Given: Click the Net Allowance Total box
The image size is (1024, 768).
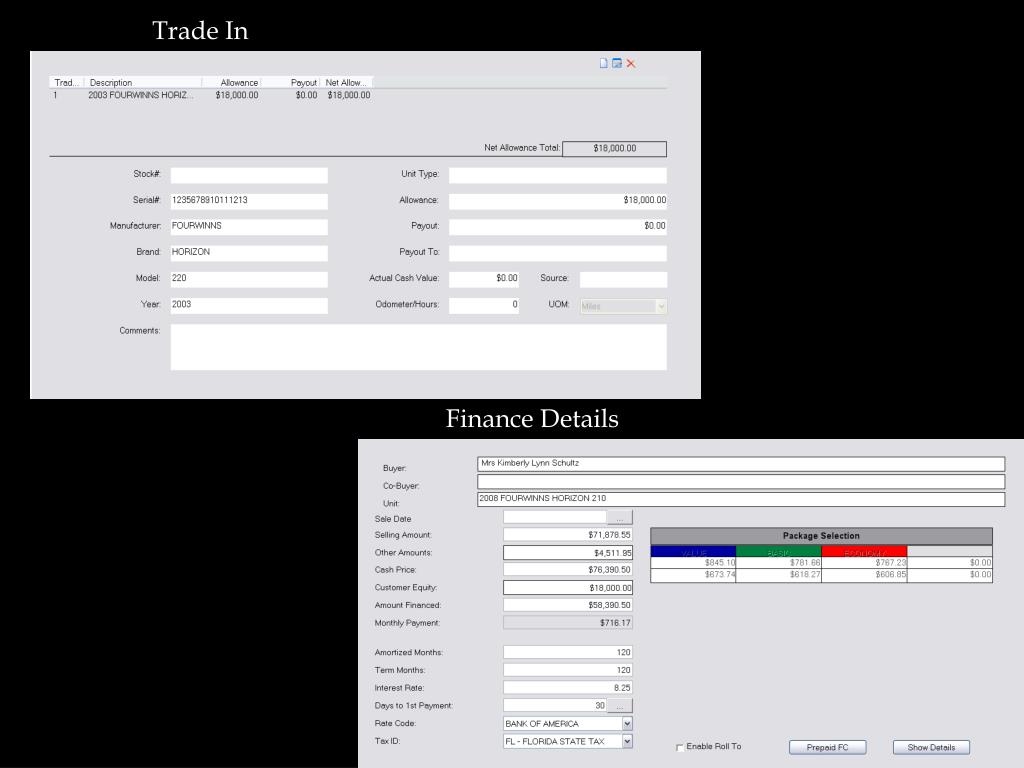Looking at the screenshot, I should (x=615, y=149).
